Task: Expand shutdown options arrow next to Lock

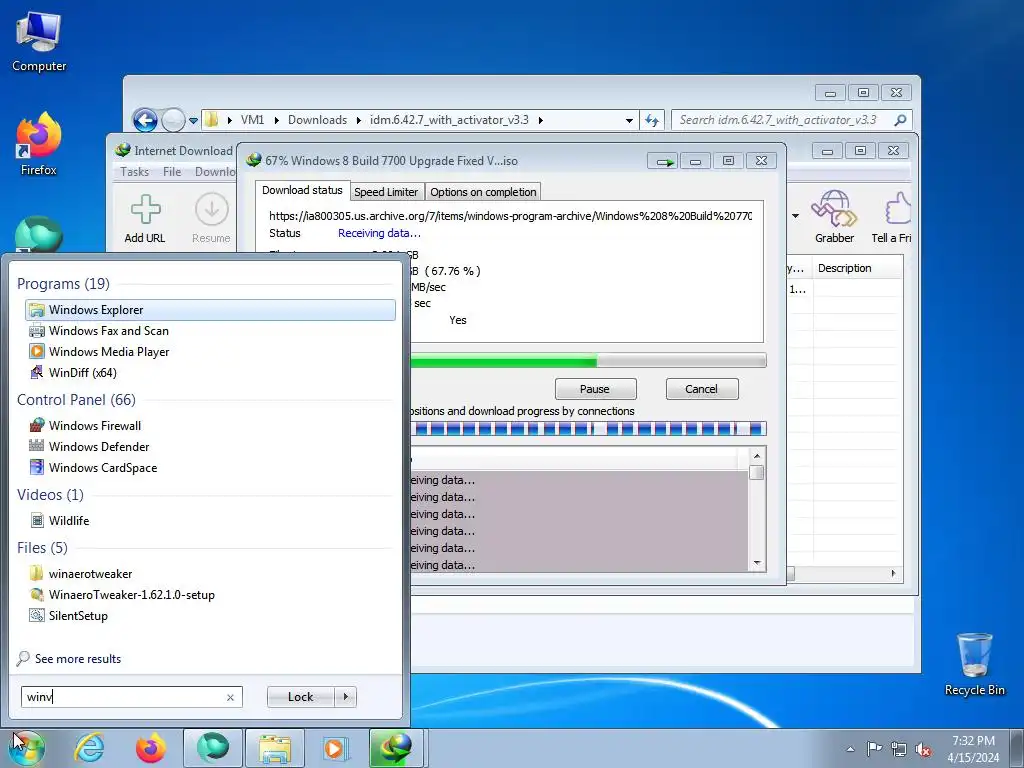Action: point(345,697)
